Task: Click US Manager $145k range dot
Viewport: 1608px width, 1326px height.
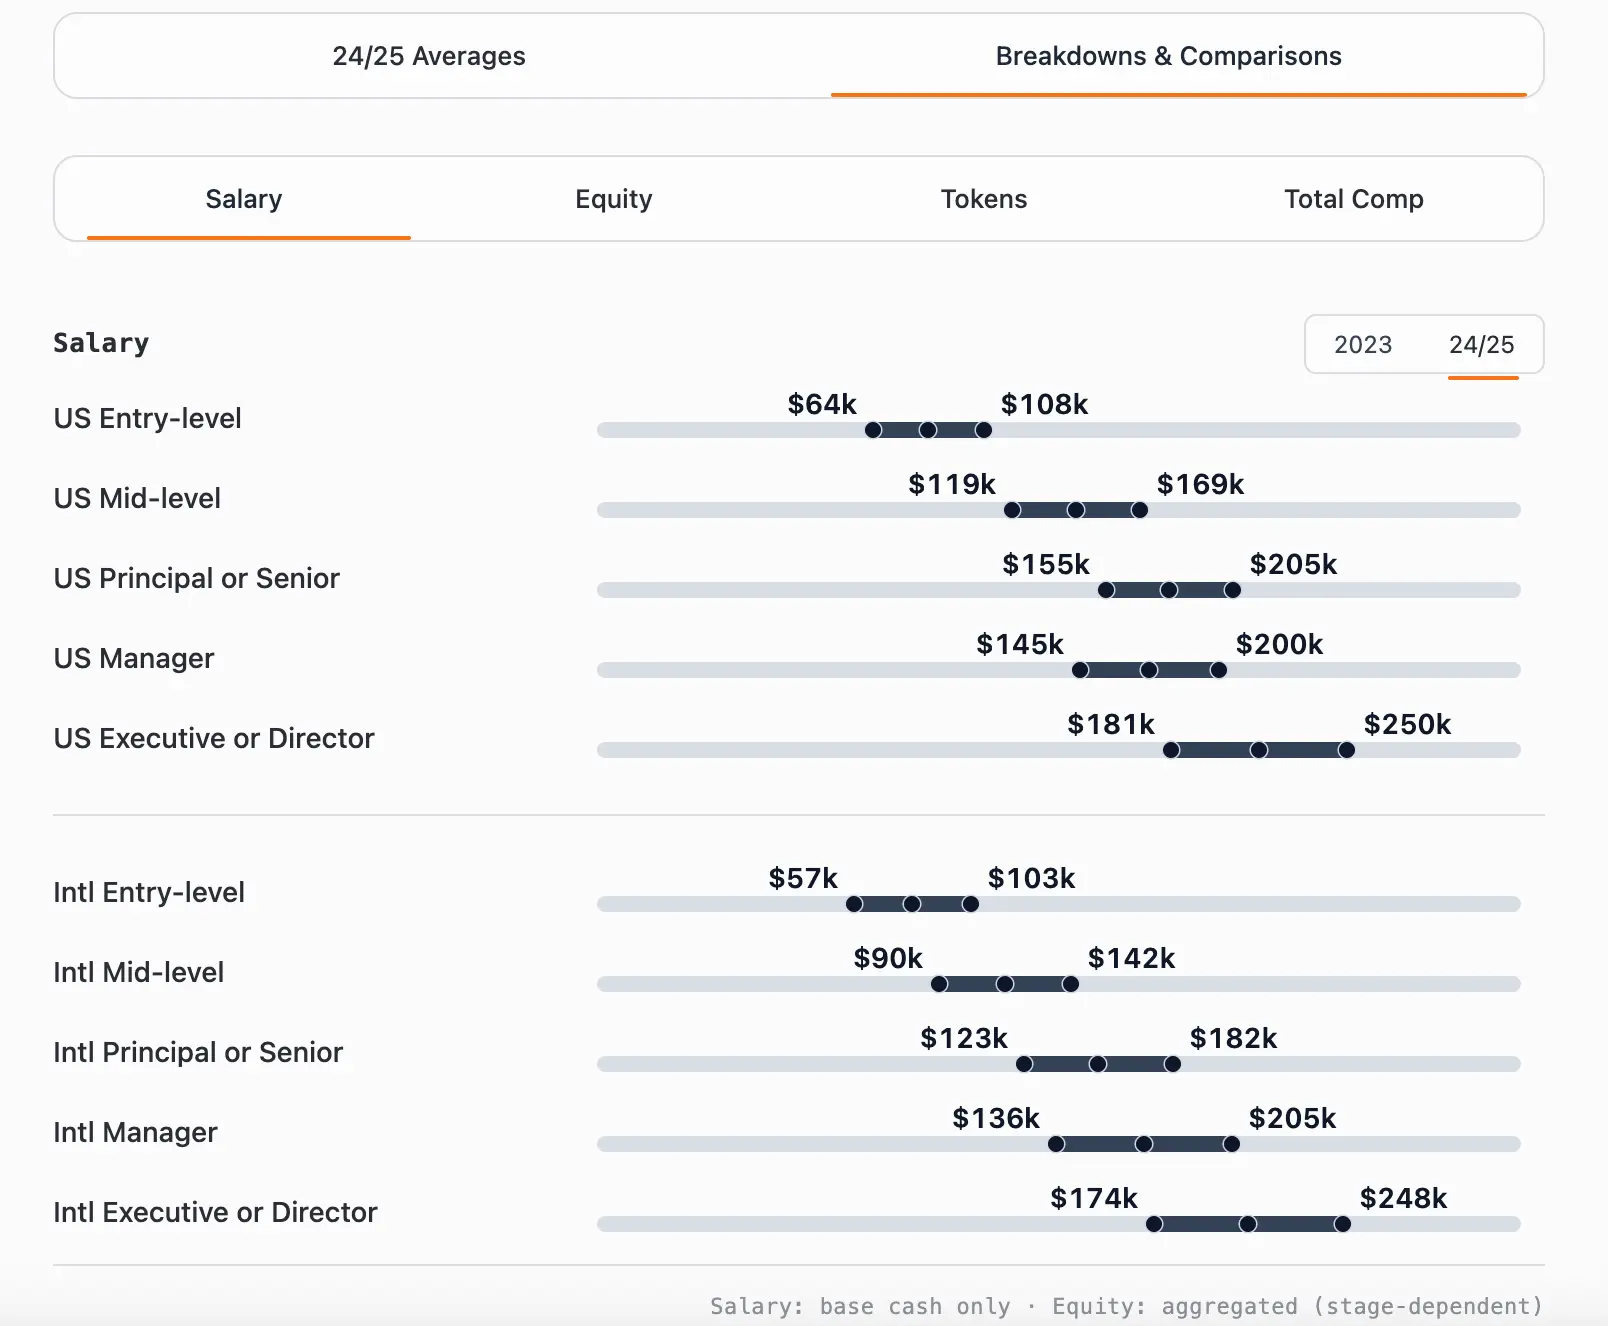Action: [1080, 670]
